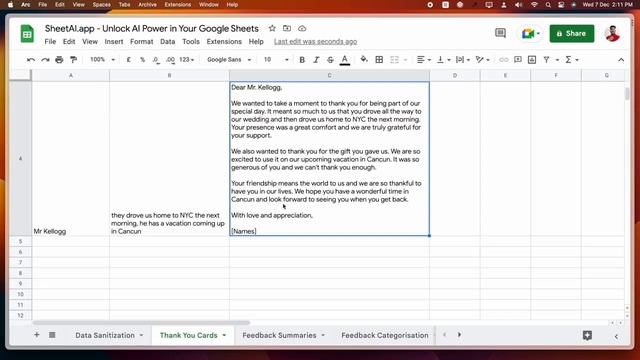
Task: Click the green Share button
Action: (x=571, y=33)
